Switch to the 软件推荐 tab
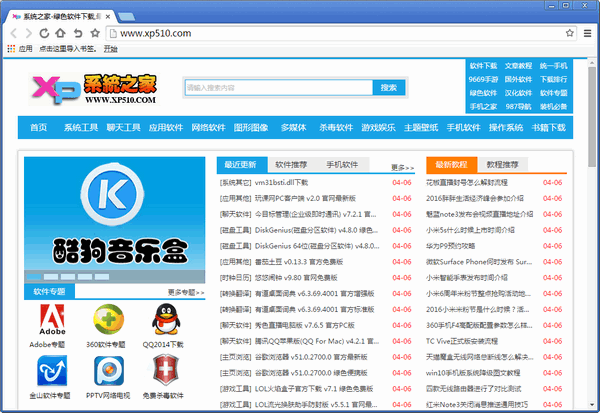The width and height of the screenshot is (600, 413). 291,165
